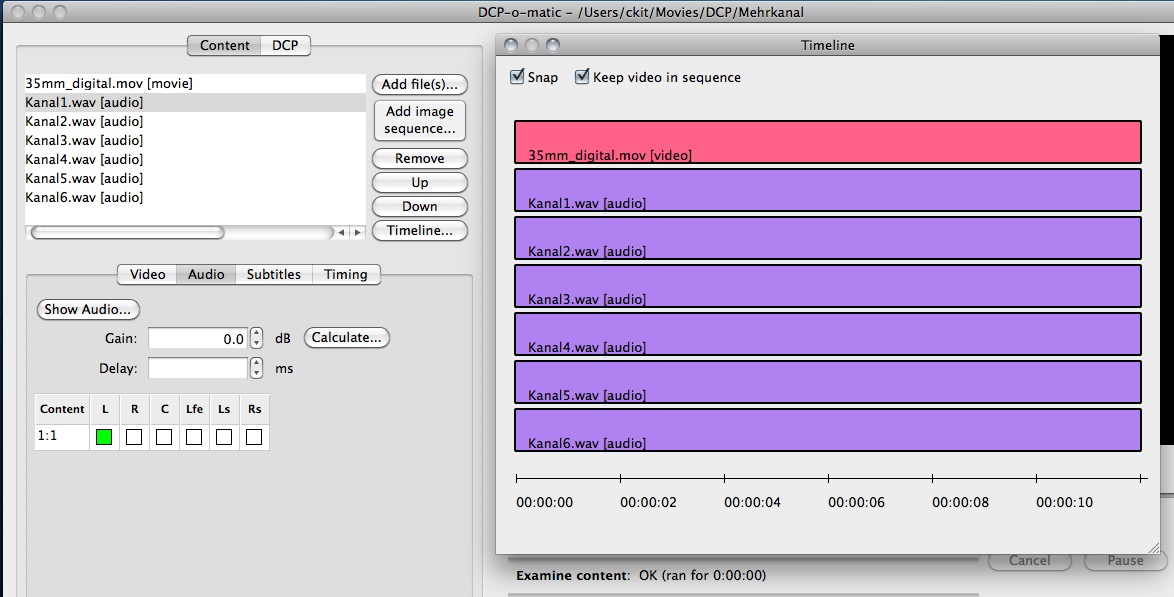Check the Rs channel mapping box
The image size is (1174, 597).
pos(254,437)
